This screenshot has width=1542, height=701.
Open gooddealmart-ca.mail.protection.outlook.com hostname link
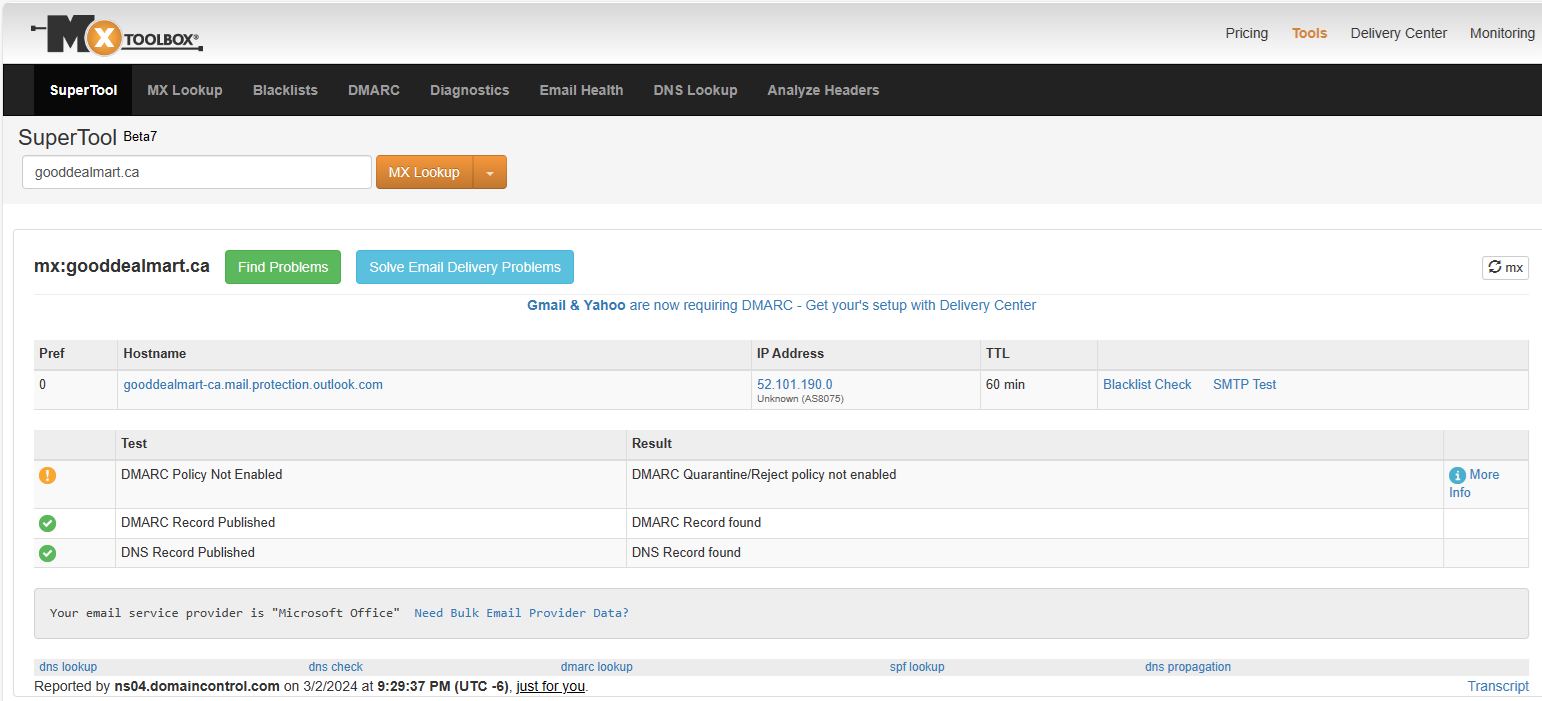click(x=253, y=384)
